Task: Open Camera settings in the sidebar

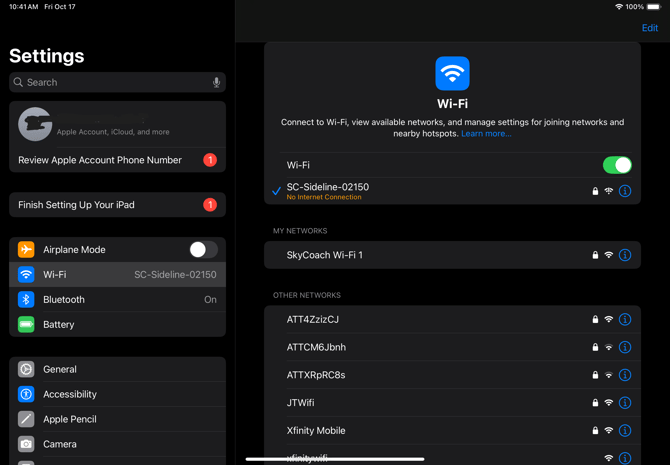Action: point(118,444)
